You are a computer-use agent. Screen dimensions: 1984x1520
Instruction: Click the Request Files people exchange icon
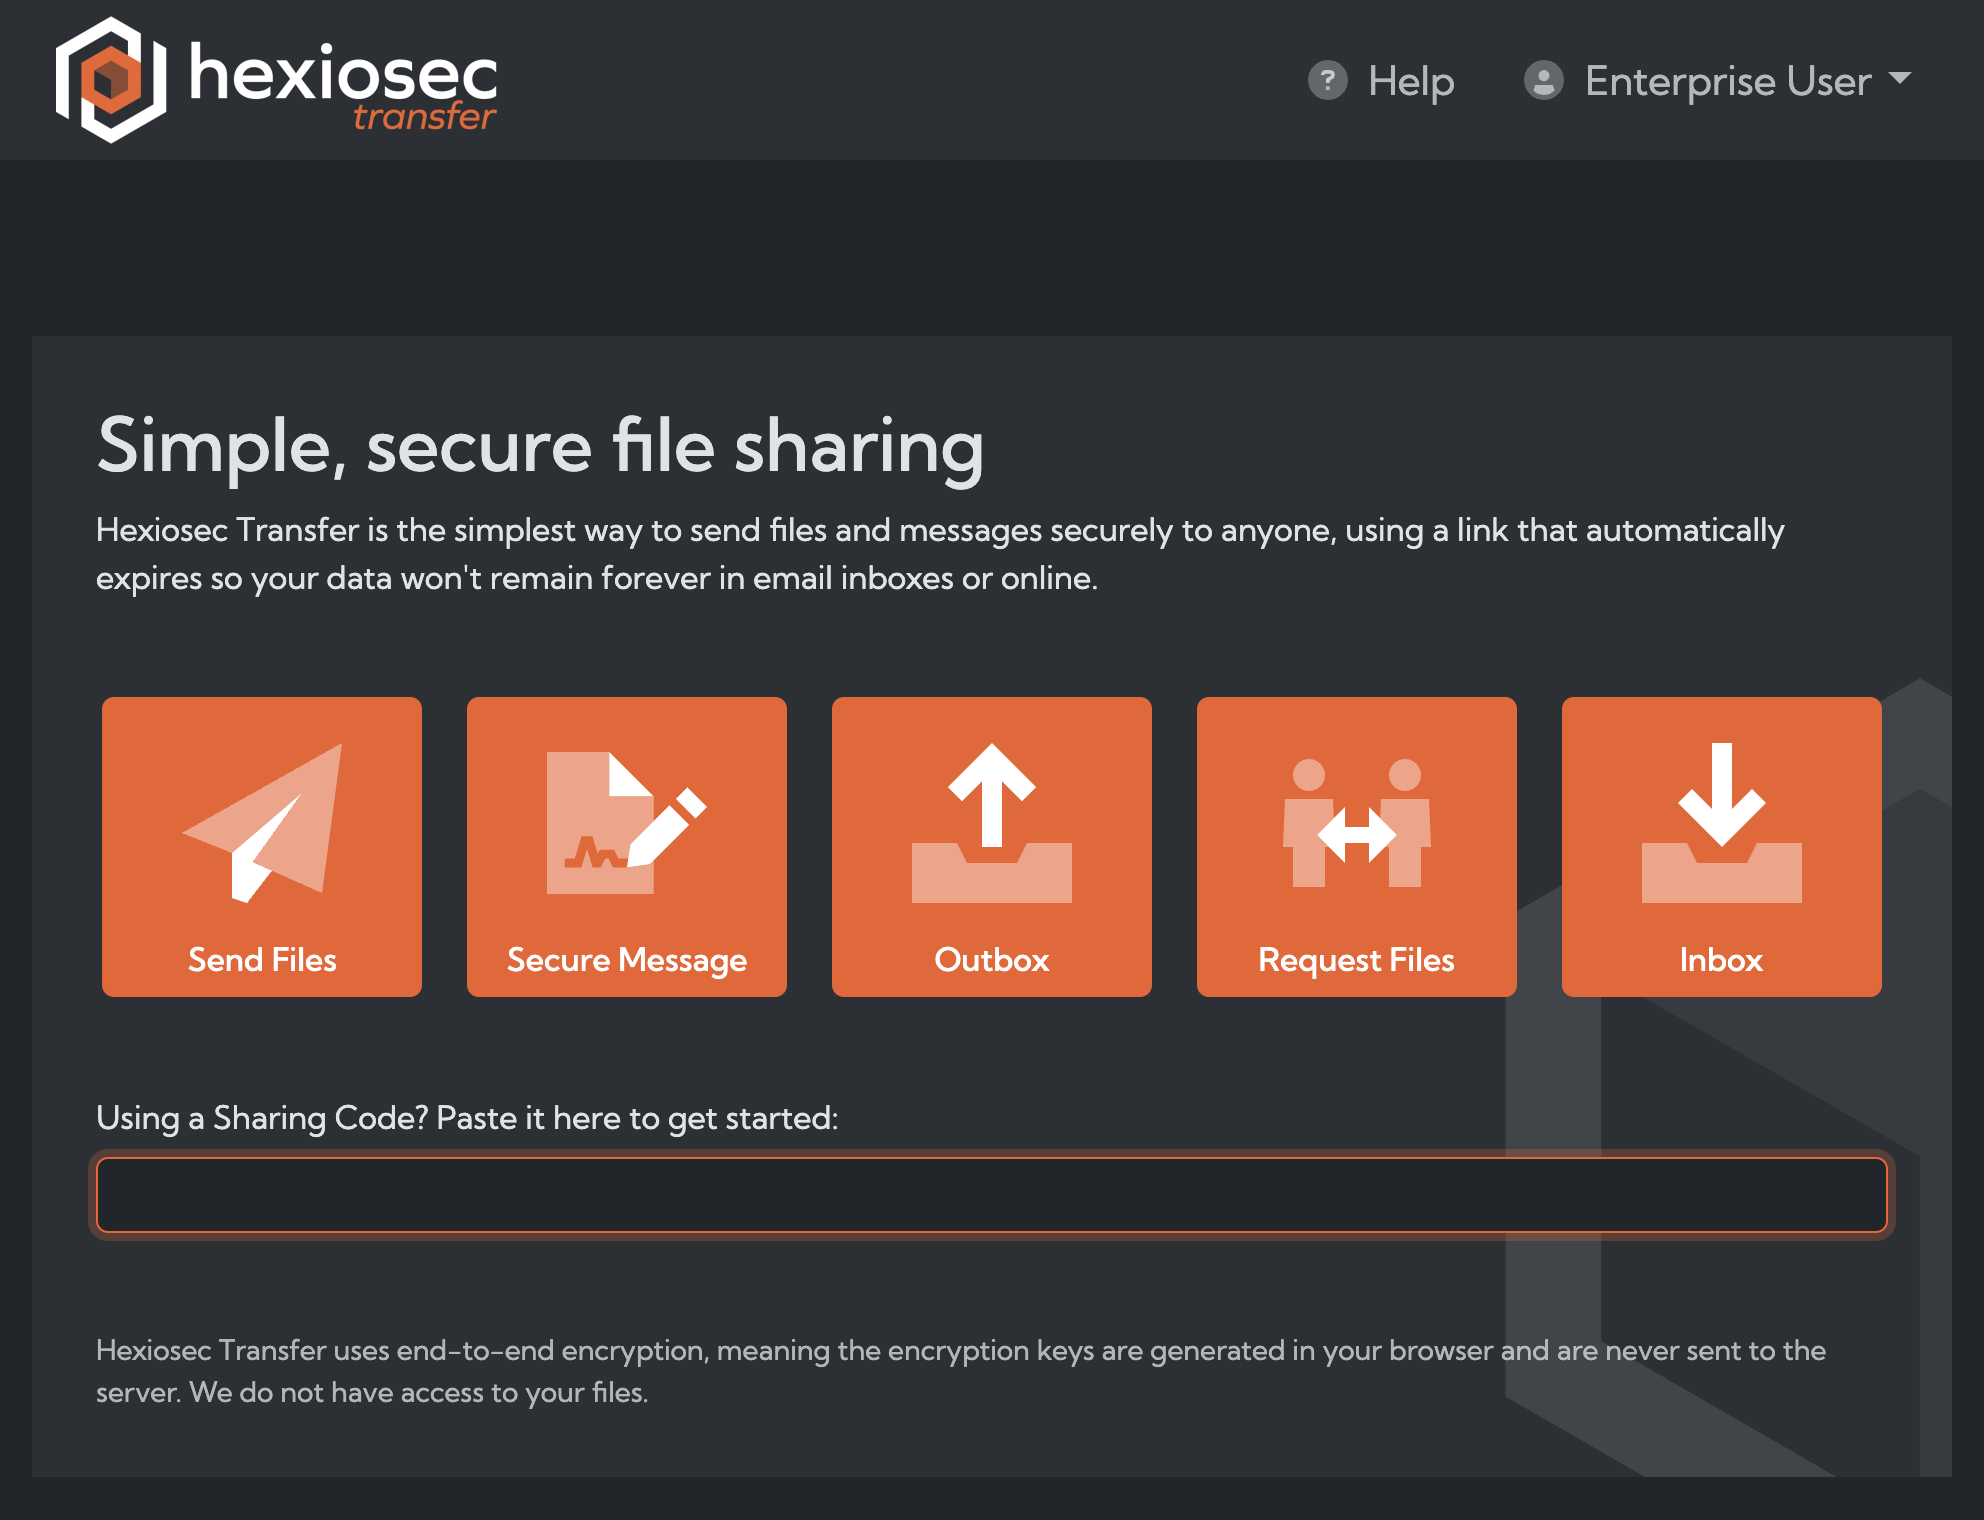click(x=1356, y=822)
